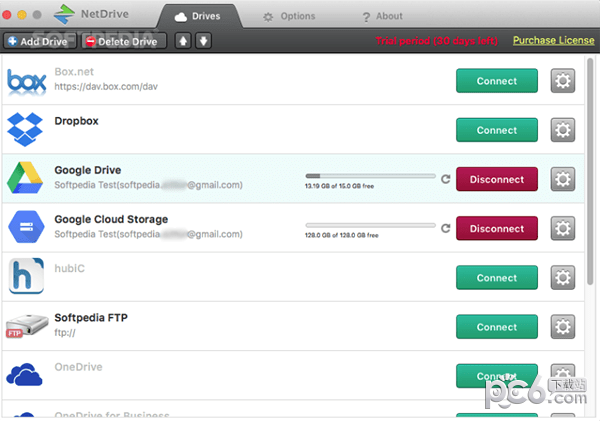This screenshot has width=600, height=421.
Task: Select the Google Cloud Storage hexagon icon
Action: pos(26,227)
